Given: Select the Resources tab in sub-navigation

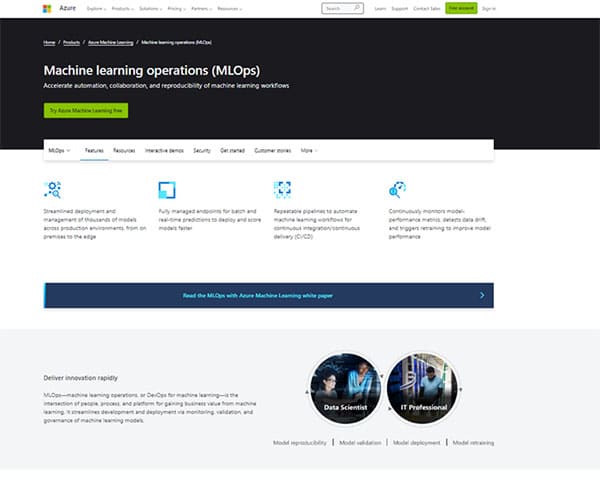Looking at the screenshot, I should click(124, 150).
